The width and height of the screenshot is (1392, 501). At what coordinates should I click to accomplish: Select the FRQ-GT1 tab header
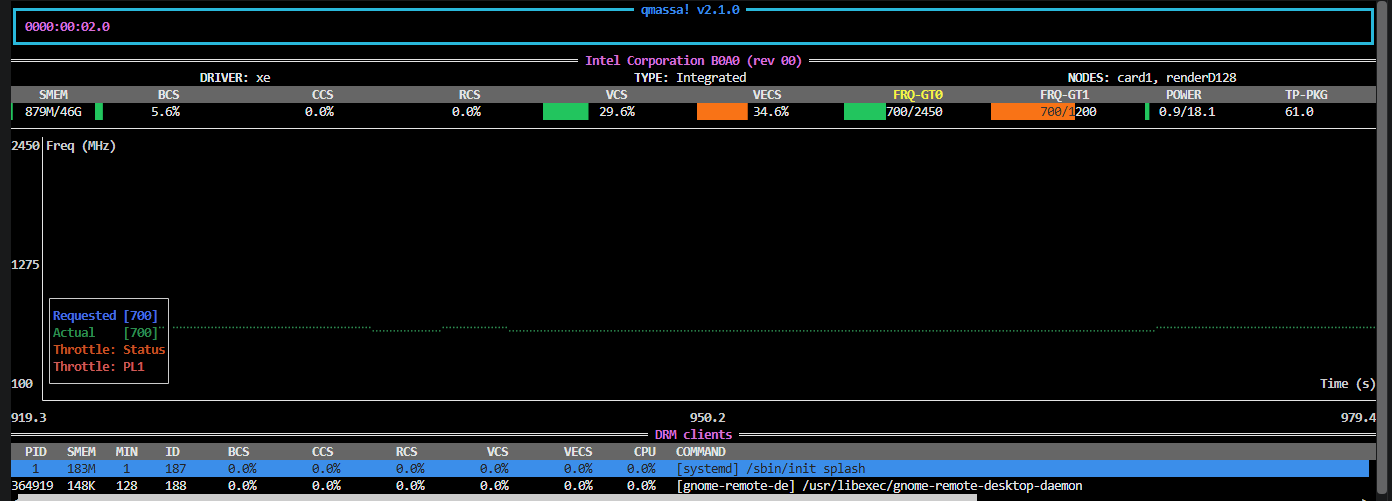point(1064,95)
